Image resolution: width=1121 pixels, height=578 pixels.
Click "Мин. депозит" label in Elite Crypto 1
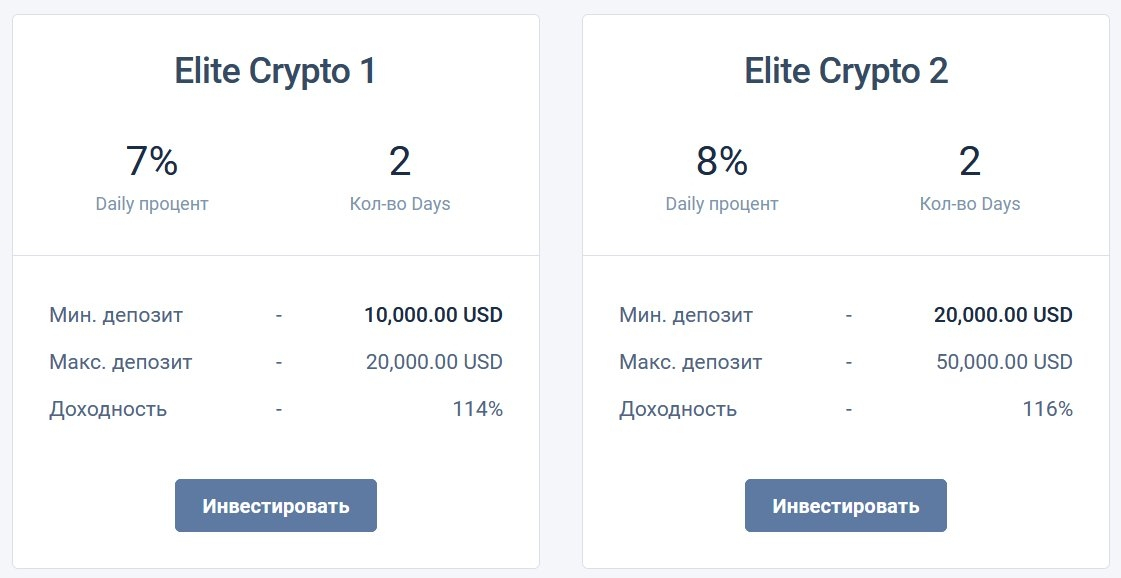click(x=116, y=316)
